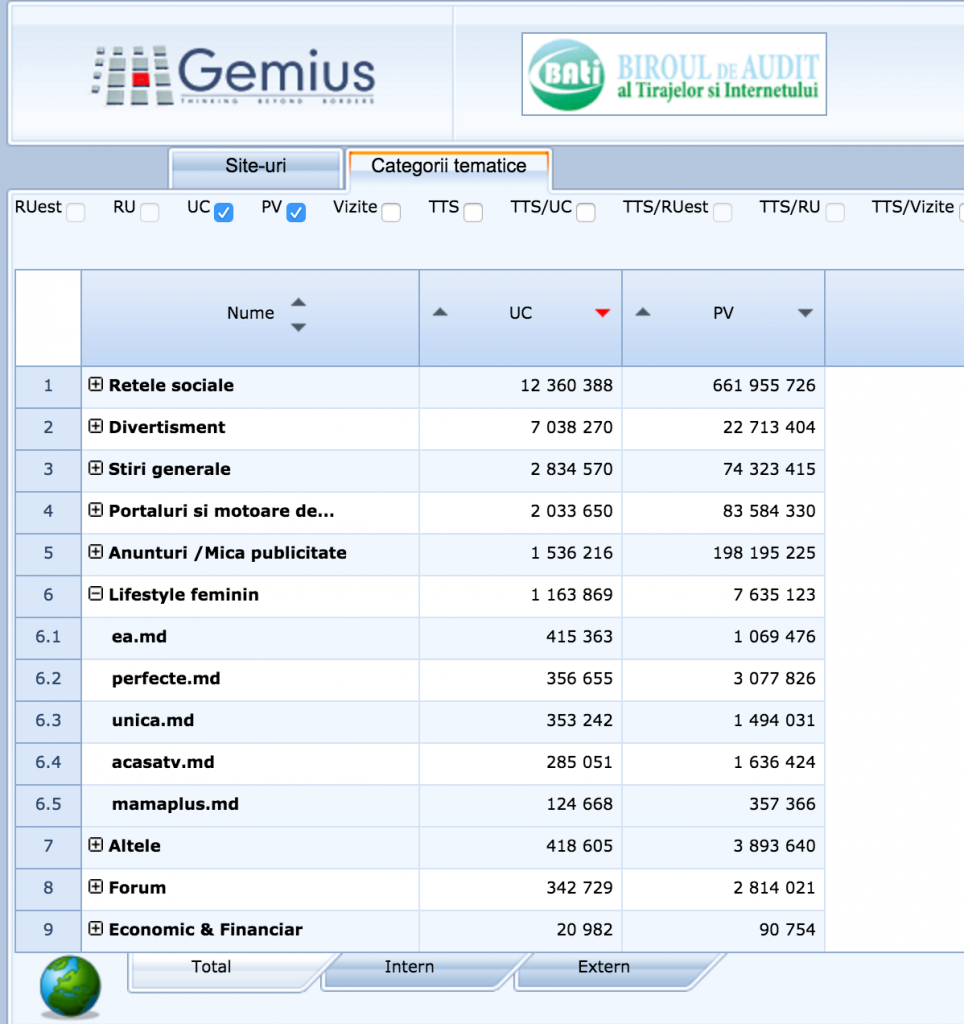Click UC value 1 163 869
This screenshot has width=964, height=1024.
click(571, 595)
